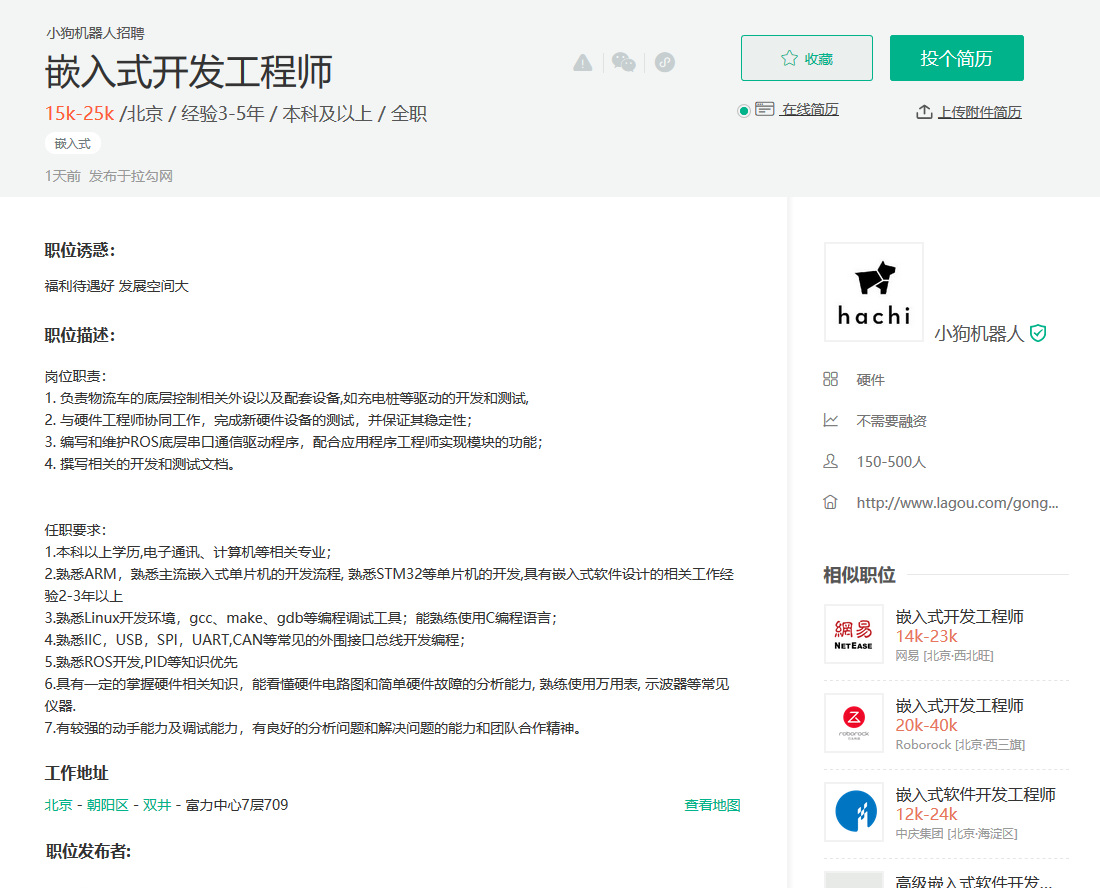Share job via WeChat icon
This screenshot has width=1100, height=888.
click(x=624, y=62)
